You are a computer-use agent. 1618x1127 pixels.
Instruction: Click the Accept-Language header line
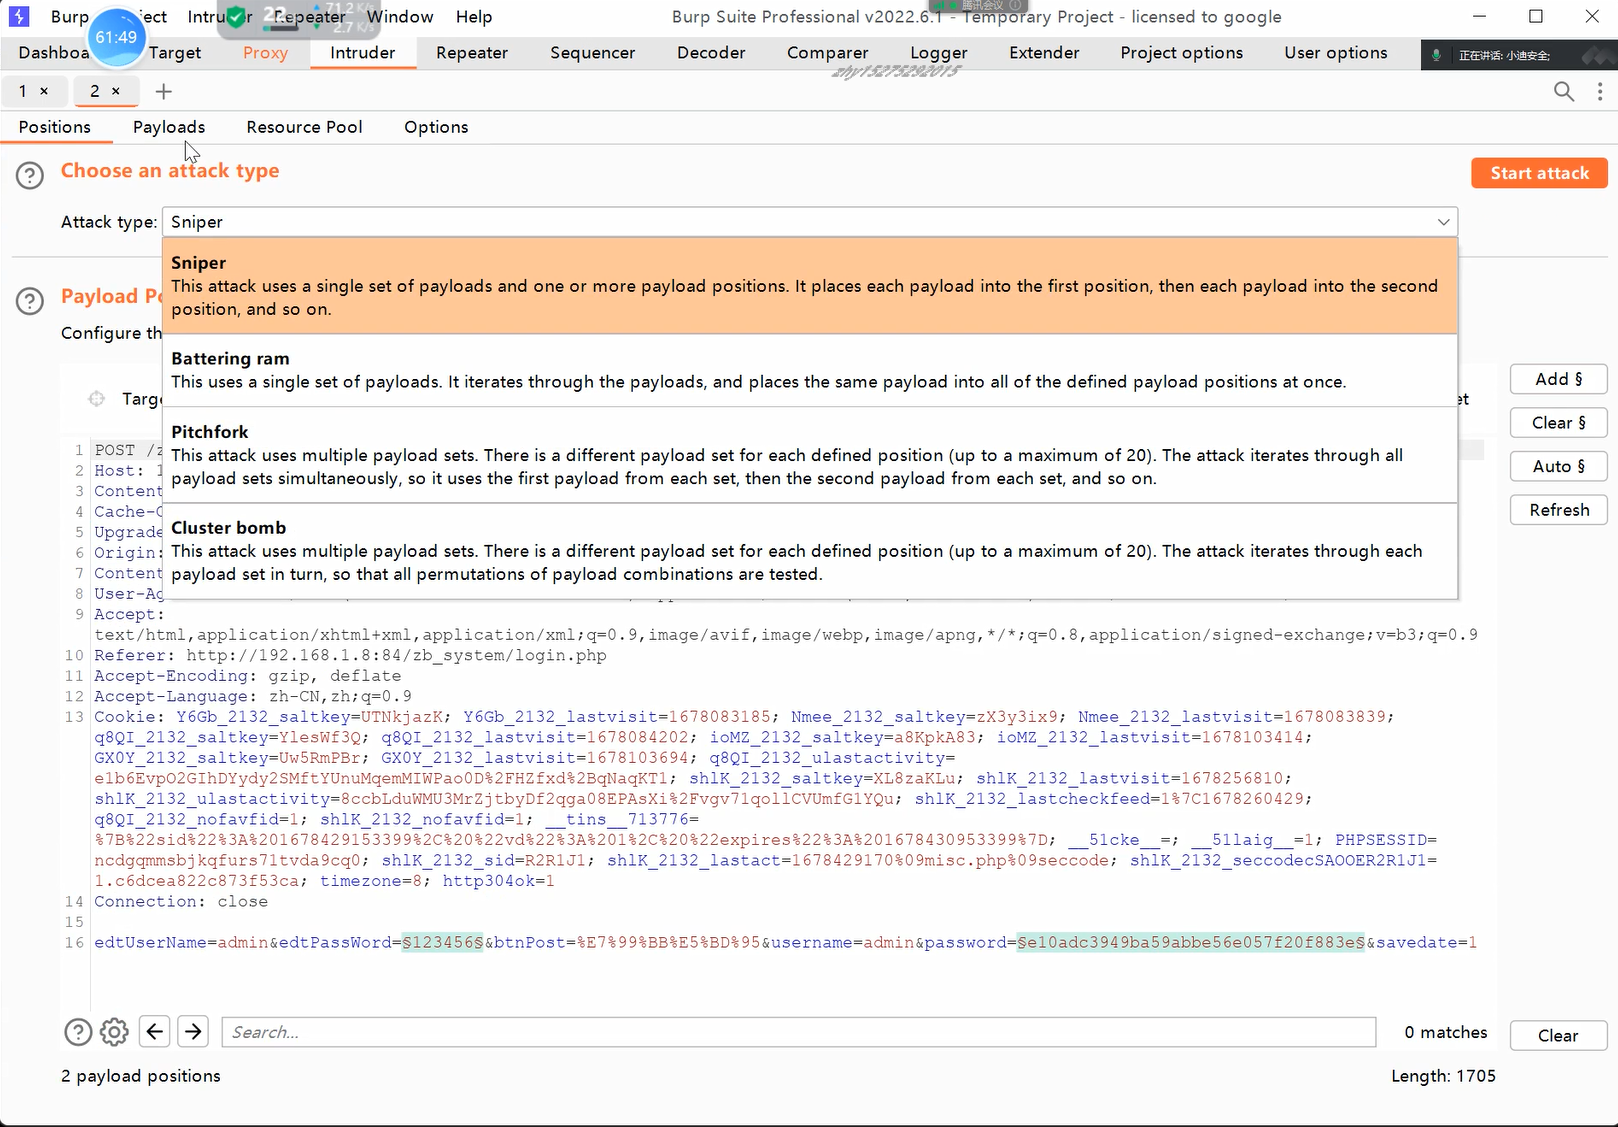[253, 696]
